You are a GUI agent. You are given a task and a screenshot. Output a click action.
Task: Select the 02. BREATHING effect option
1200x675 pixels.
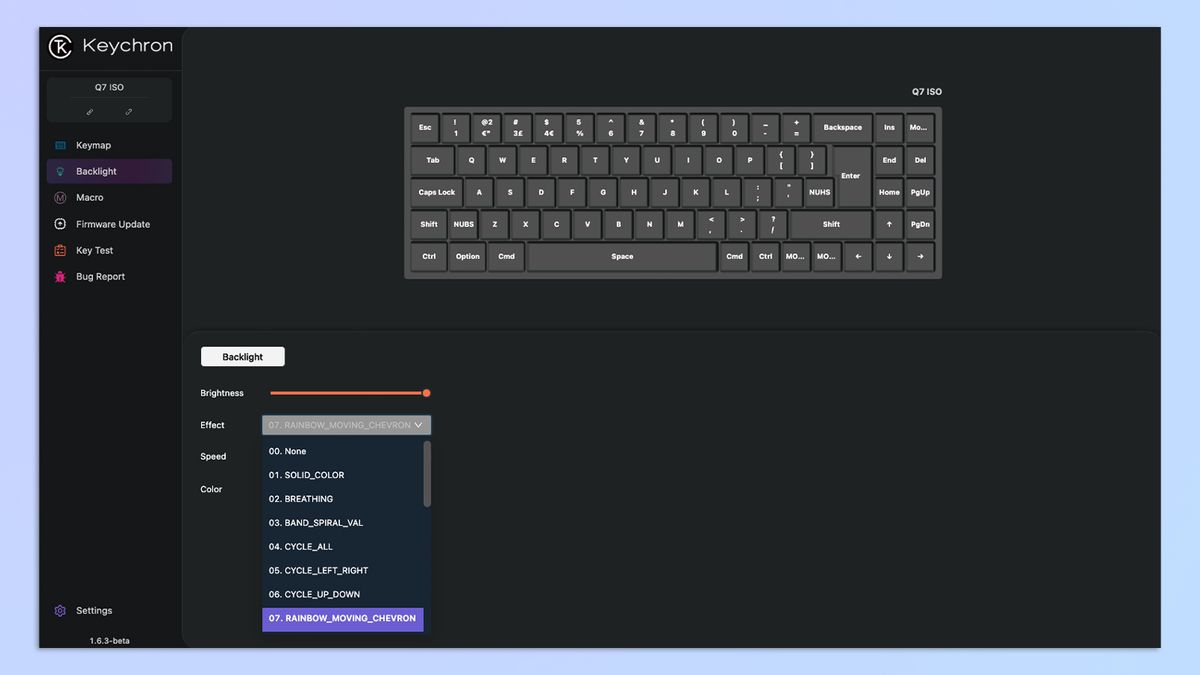pos(301,499)
